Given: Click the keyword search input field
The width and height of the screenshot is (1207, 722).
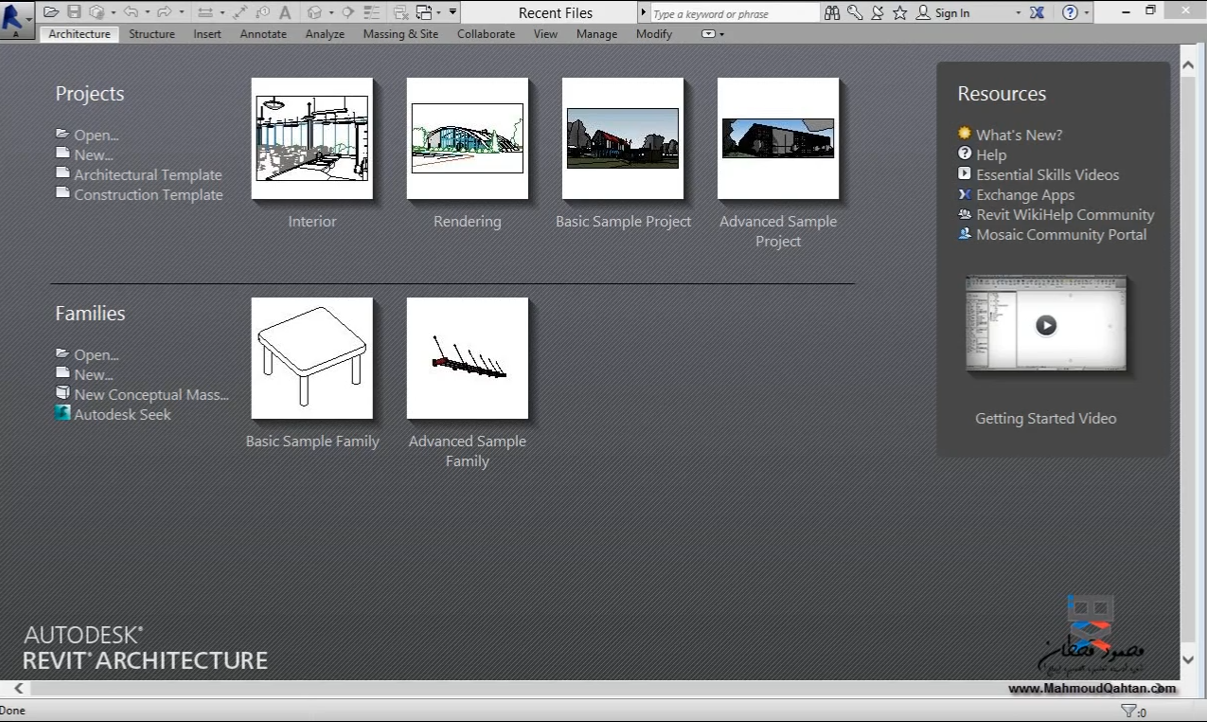Looking at the screenshot, I should coord(735,13).
